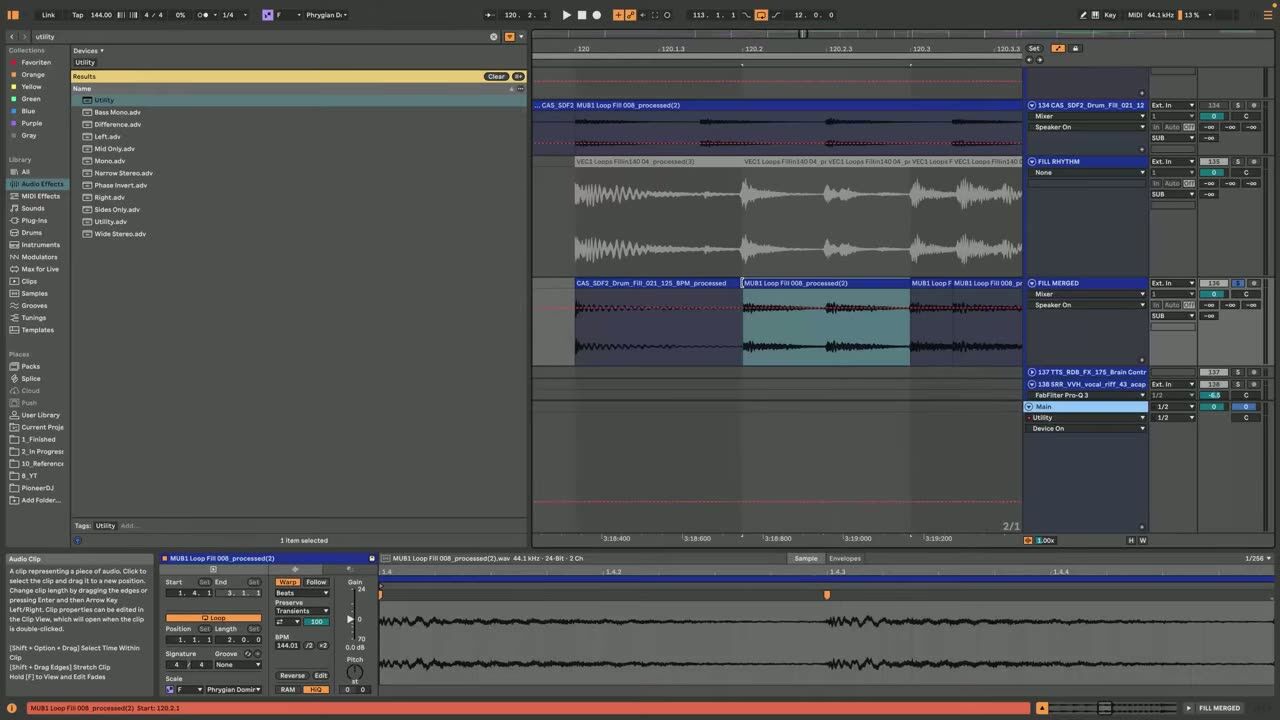Toggle the HiQ switch
The image size is (1280, 720).
316,689
